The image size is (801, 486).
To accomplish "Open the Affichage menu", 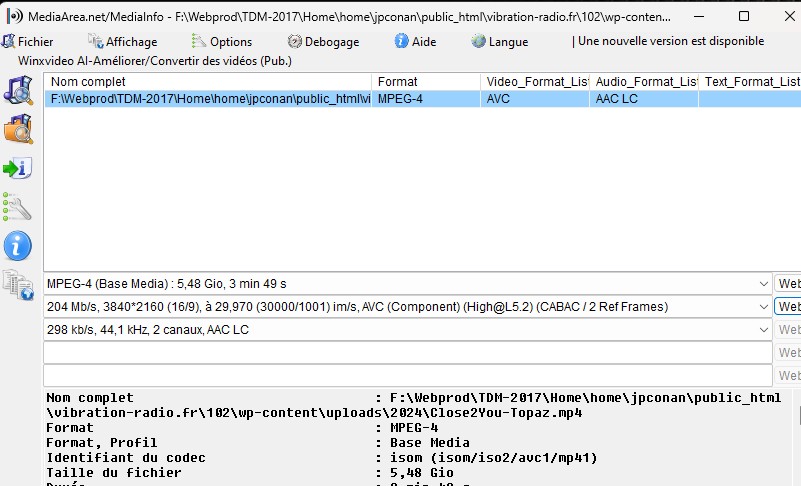I will coord(123,42).
